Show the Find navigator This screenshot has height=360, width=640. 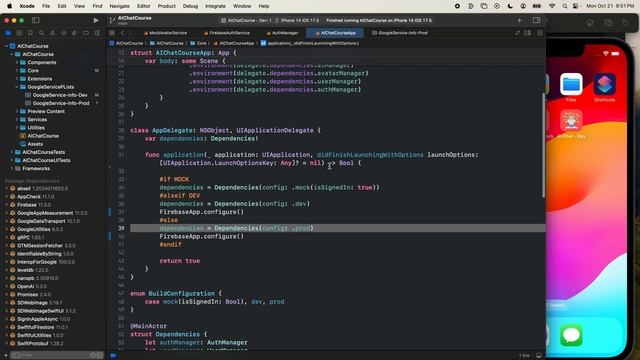[41, 33]
